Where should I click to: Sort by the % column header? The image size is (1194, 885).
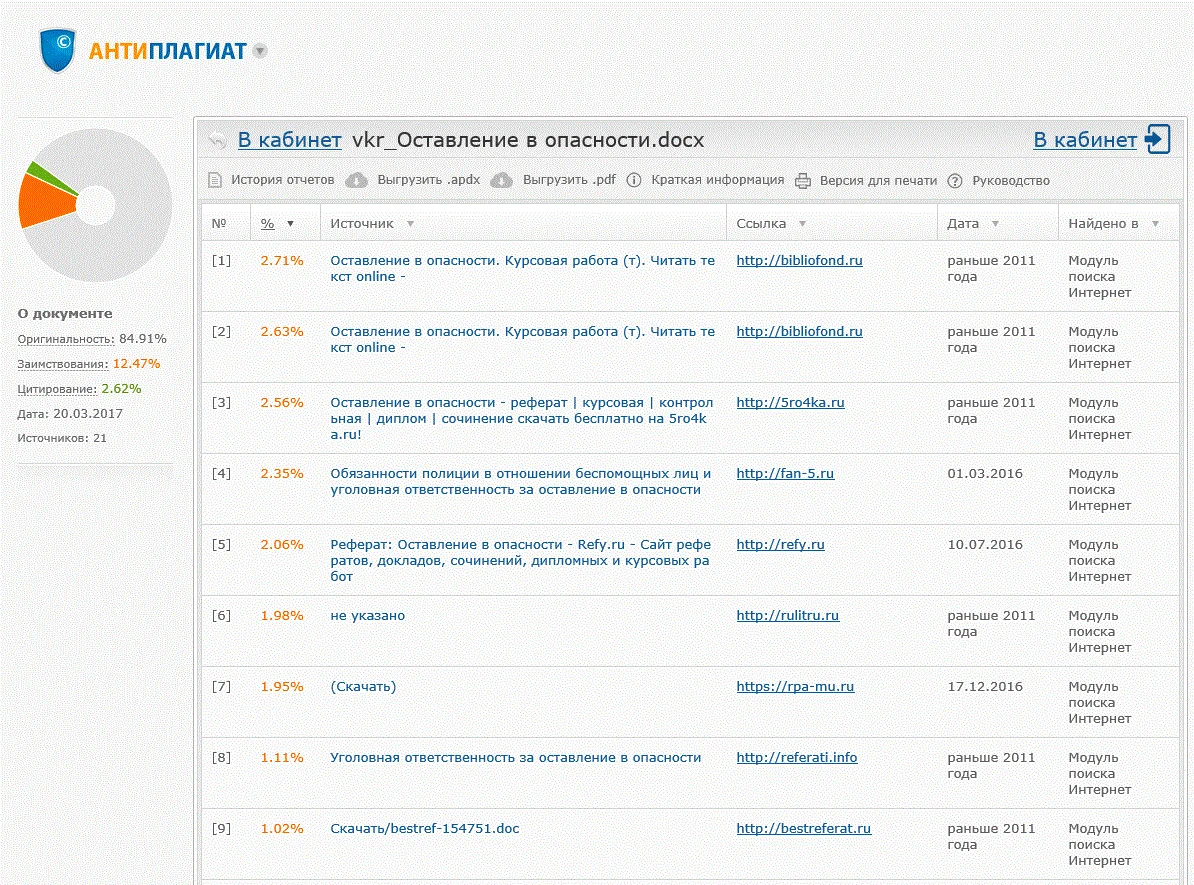pyautogui.click(x=268, y=224)
